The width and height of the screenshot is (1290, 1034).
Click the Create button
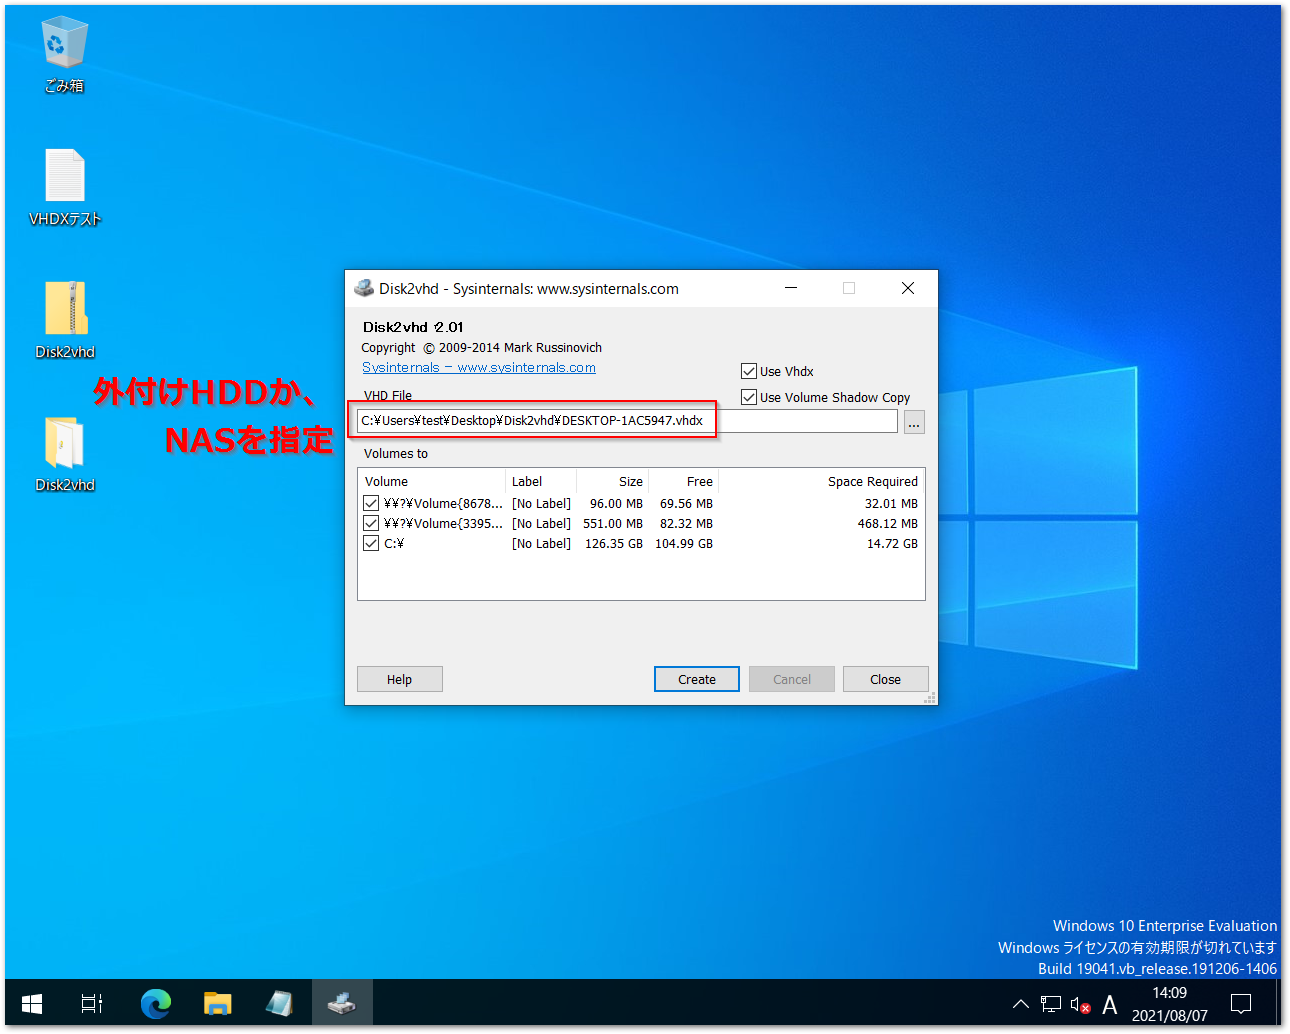pos(697,679)
